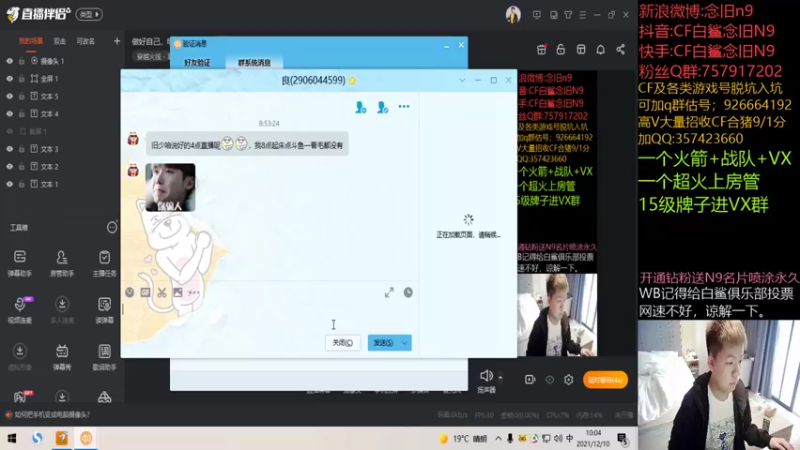Click first contact icon in chat header
This screenshot has height=450, width=800.
tap(361, 107)
